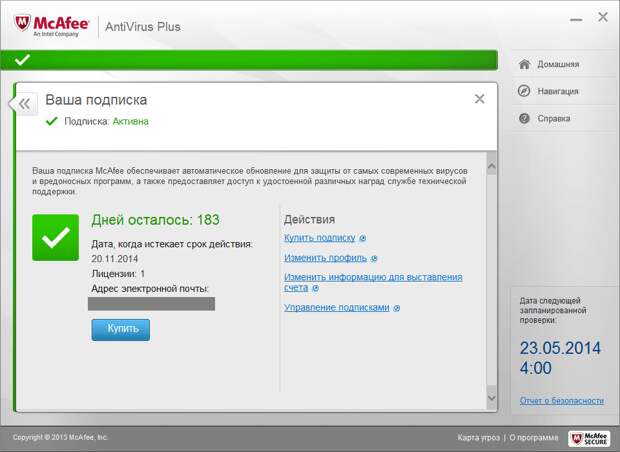Click the scheduled scan date 23.05.2014

[560, 348]
